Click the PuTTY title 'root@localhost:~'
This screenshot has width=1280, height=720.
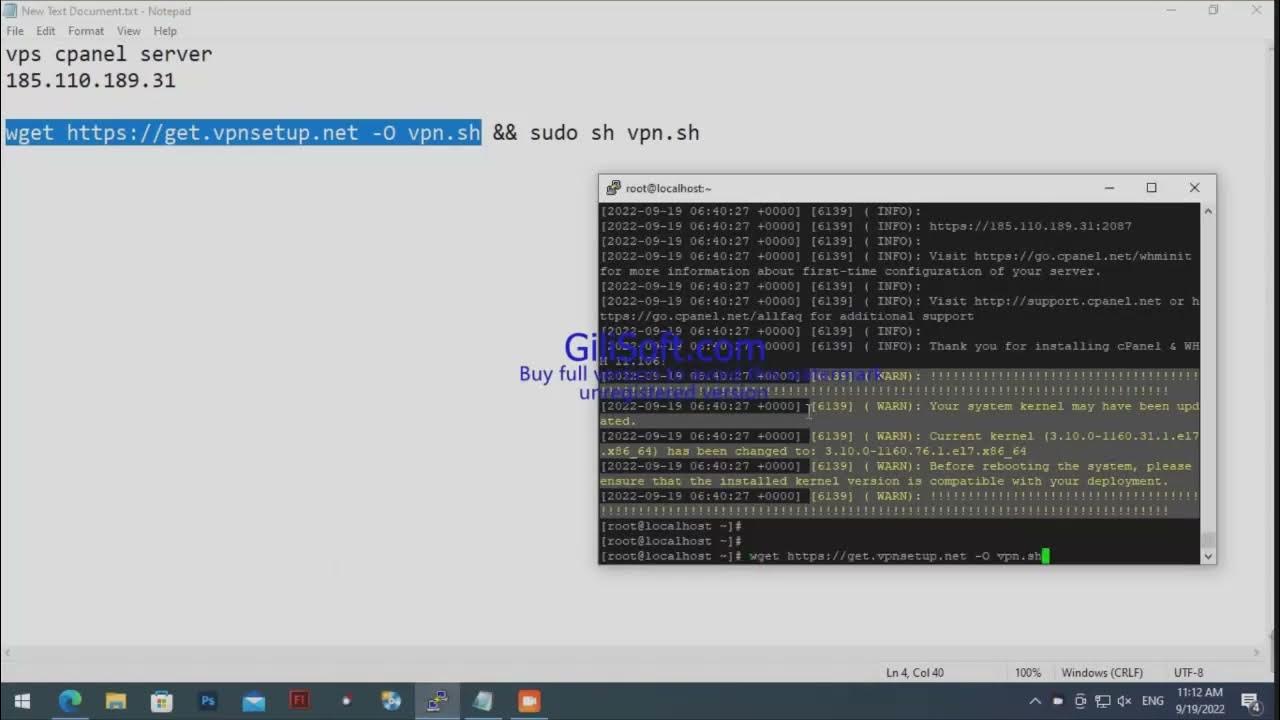tap(669, 188)
